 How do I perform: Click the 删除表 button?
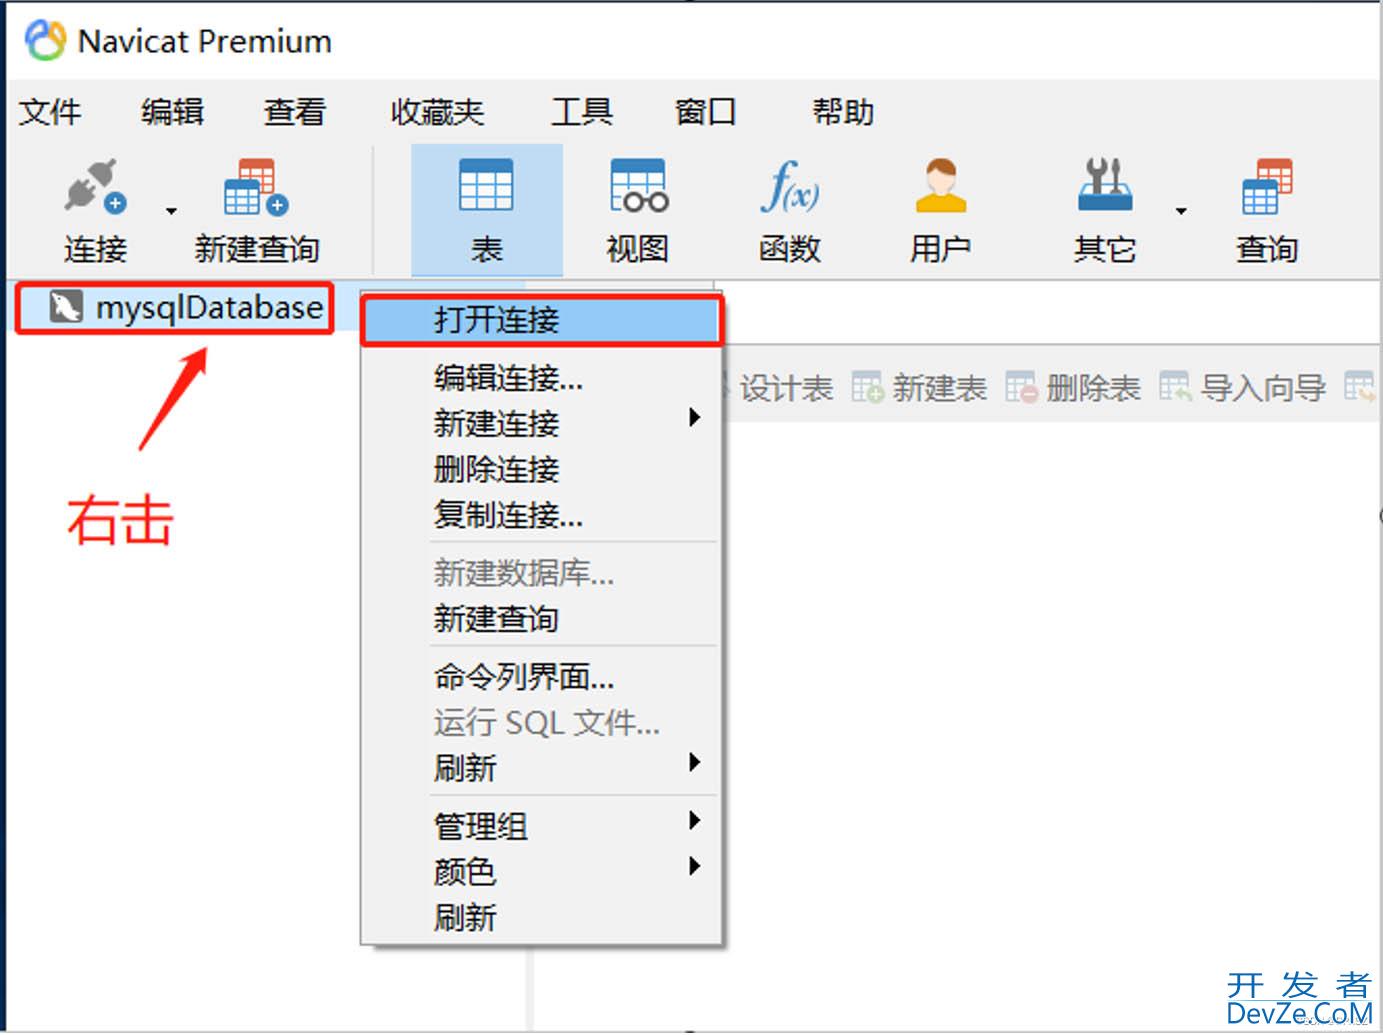pyautogui.click(x=1073, y=388)
